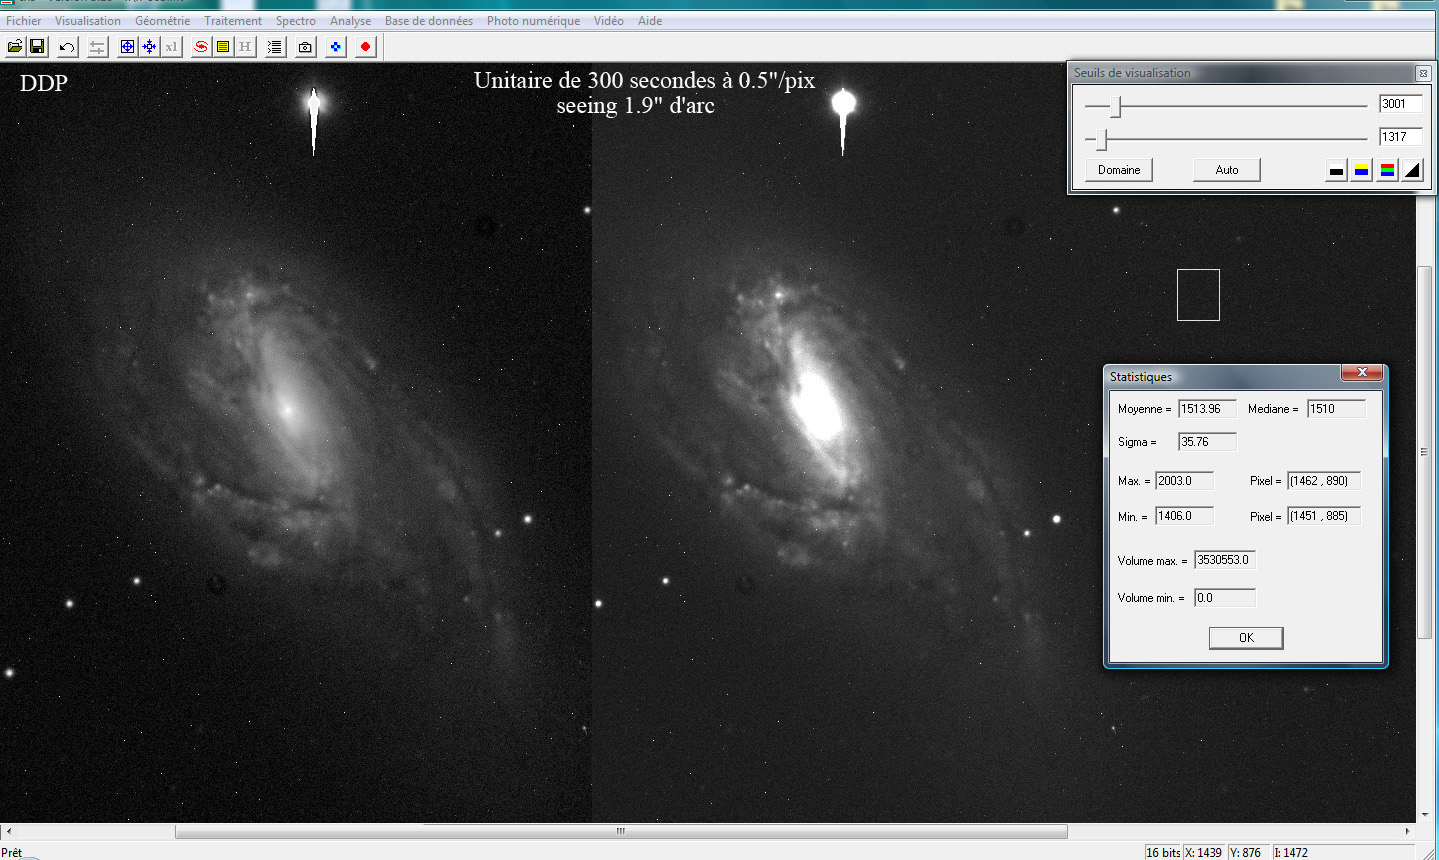Click the Min. value field 1406.0

click(x=1184, y=516)
